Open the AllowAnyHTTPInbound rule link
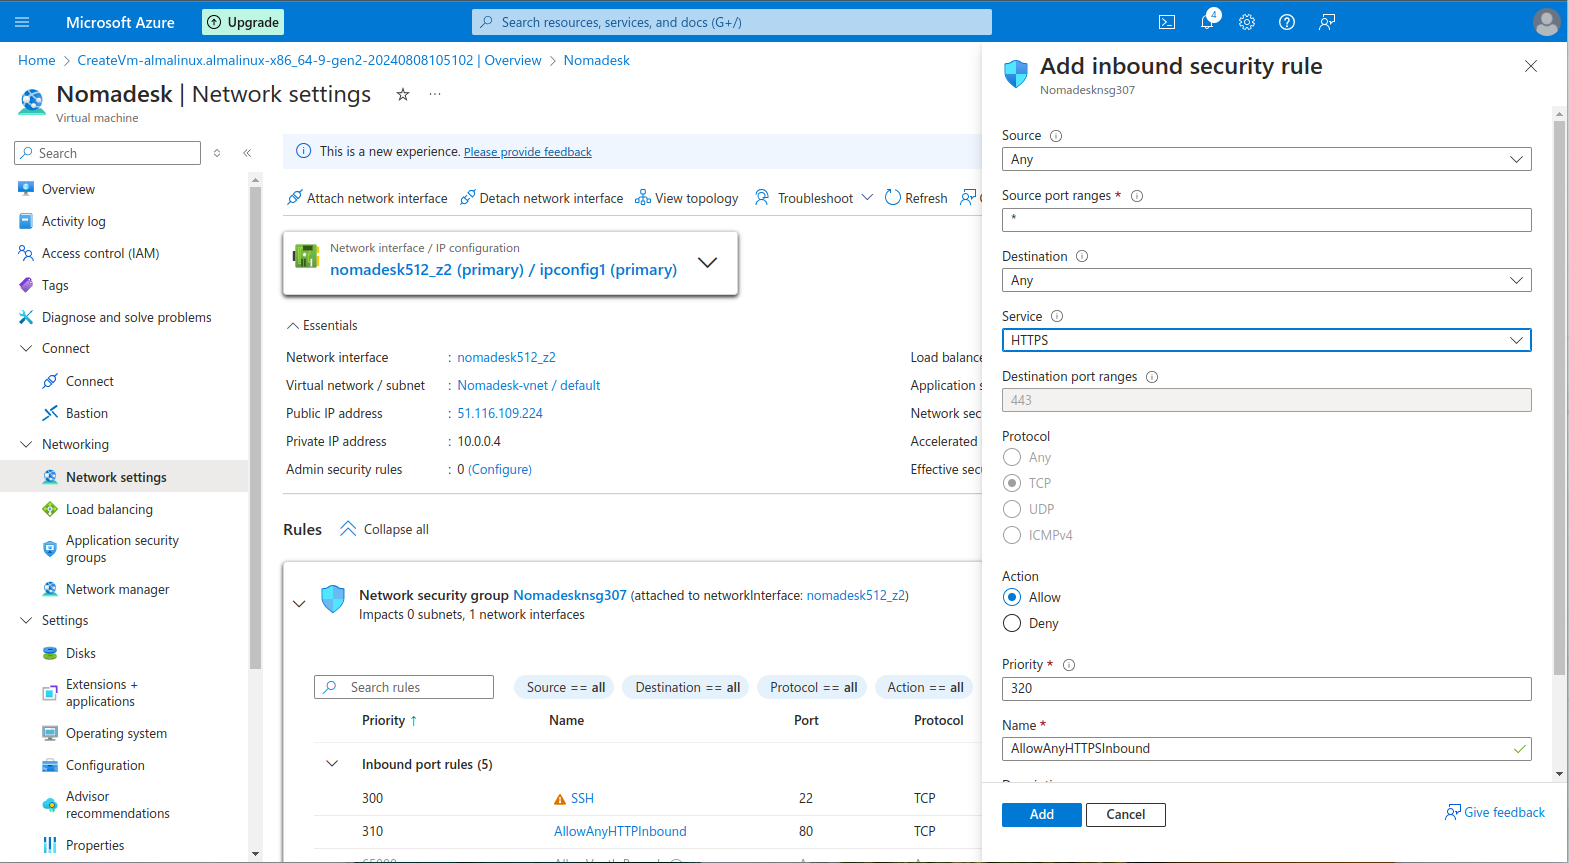 tap(620, 831)
